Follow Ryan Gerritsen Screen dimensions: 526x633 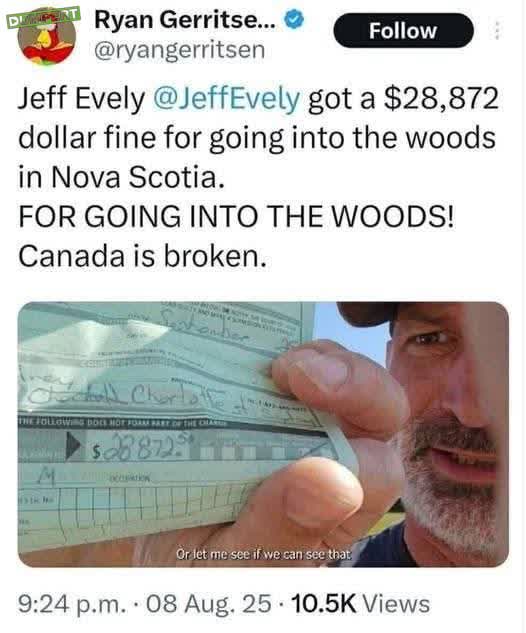pyautogui.click(x=403, y=31)
